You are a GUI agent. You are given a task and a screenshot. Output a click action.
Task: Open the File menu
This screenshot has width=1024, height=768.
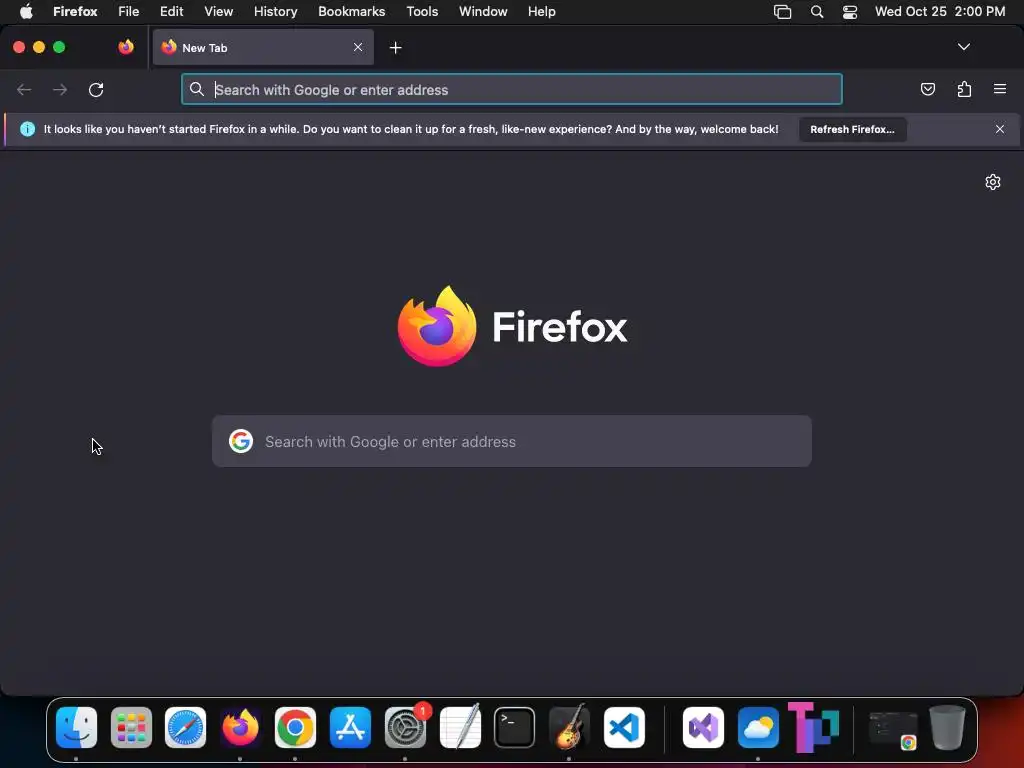coord(128,12)
